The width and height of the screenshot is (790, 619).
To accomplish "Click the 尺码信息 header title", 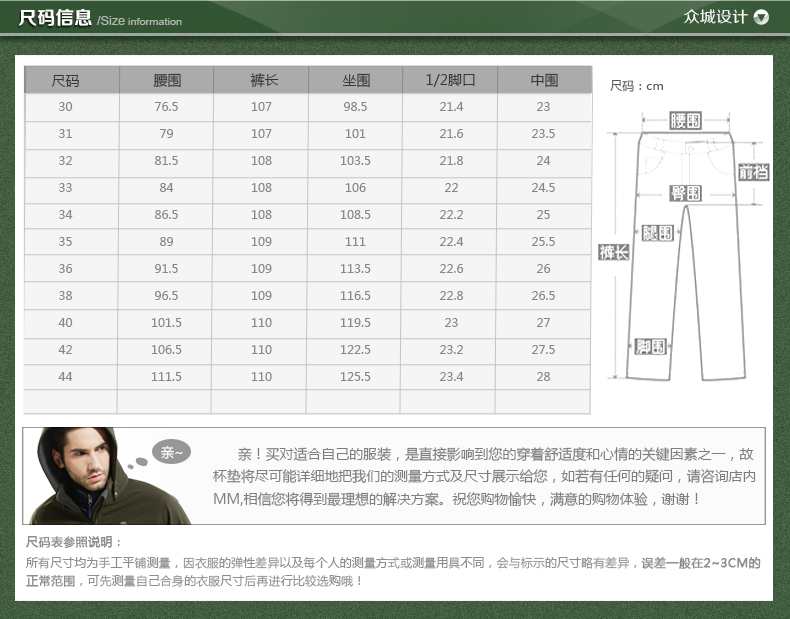I will pos(55,18).
